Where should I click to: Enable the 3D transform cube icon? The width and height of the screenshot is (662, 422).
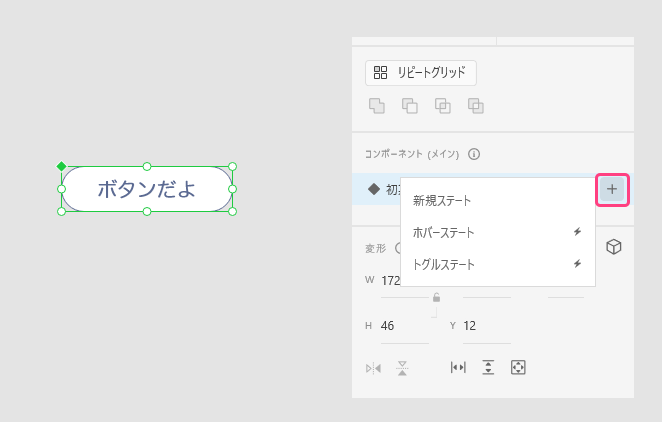[614, 247]
